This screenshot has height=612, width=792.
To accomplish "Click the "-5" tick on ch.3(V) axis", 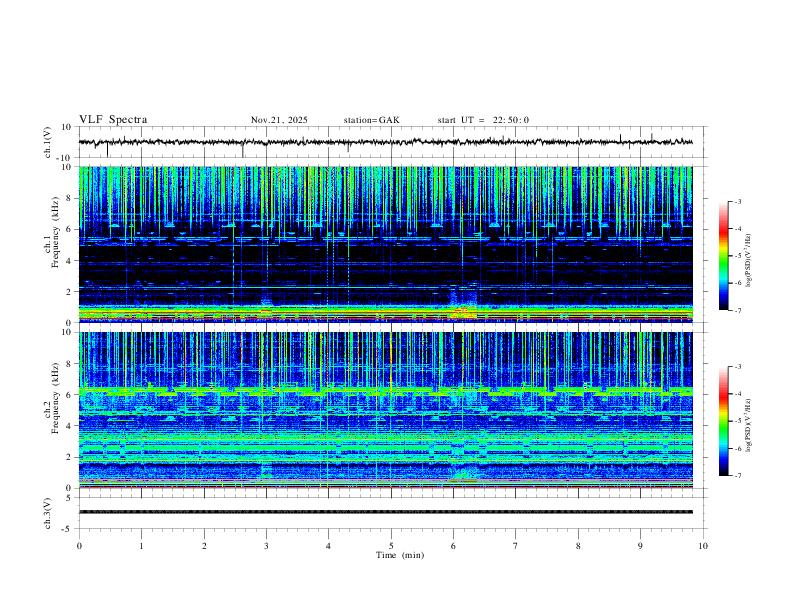I will (x=68, y=529).
